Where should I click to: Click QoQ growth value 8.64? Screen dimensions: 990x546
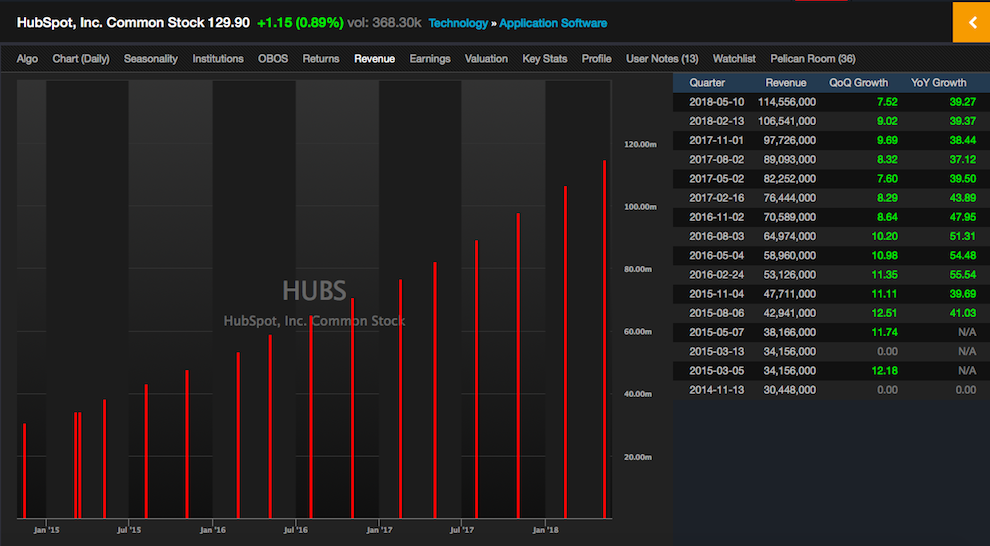[887, 217]
